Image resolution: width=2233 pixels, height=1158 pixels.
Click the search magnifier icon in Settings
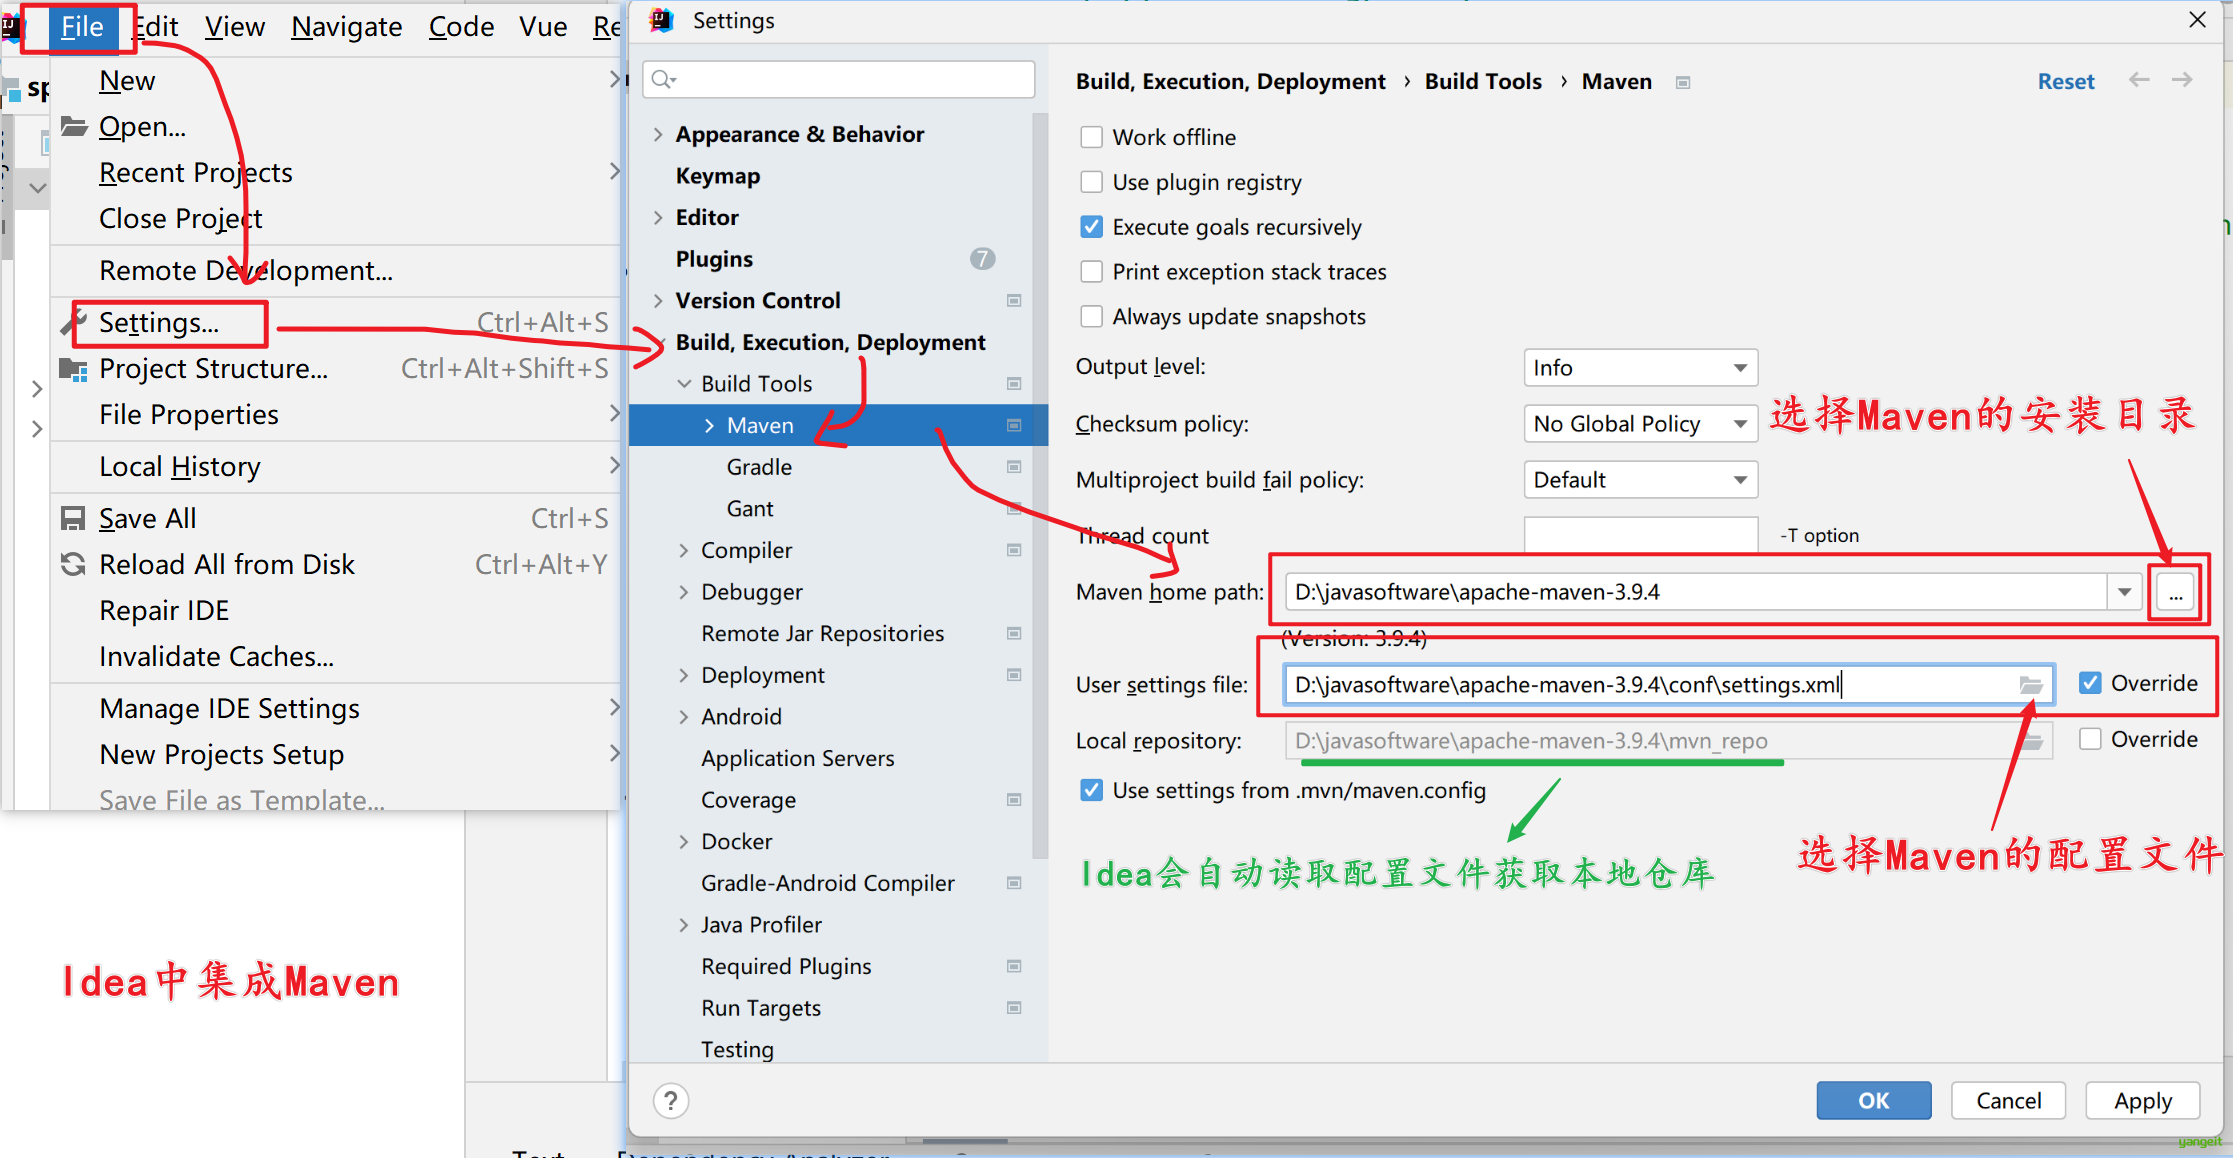(x=664, y=79)
